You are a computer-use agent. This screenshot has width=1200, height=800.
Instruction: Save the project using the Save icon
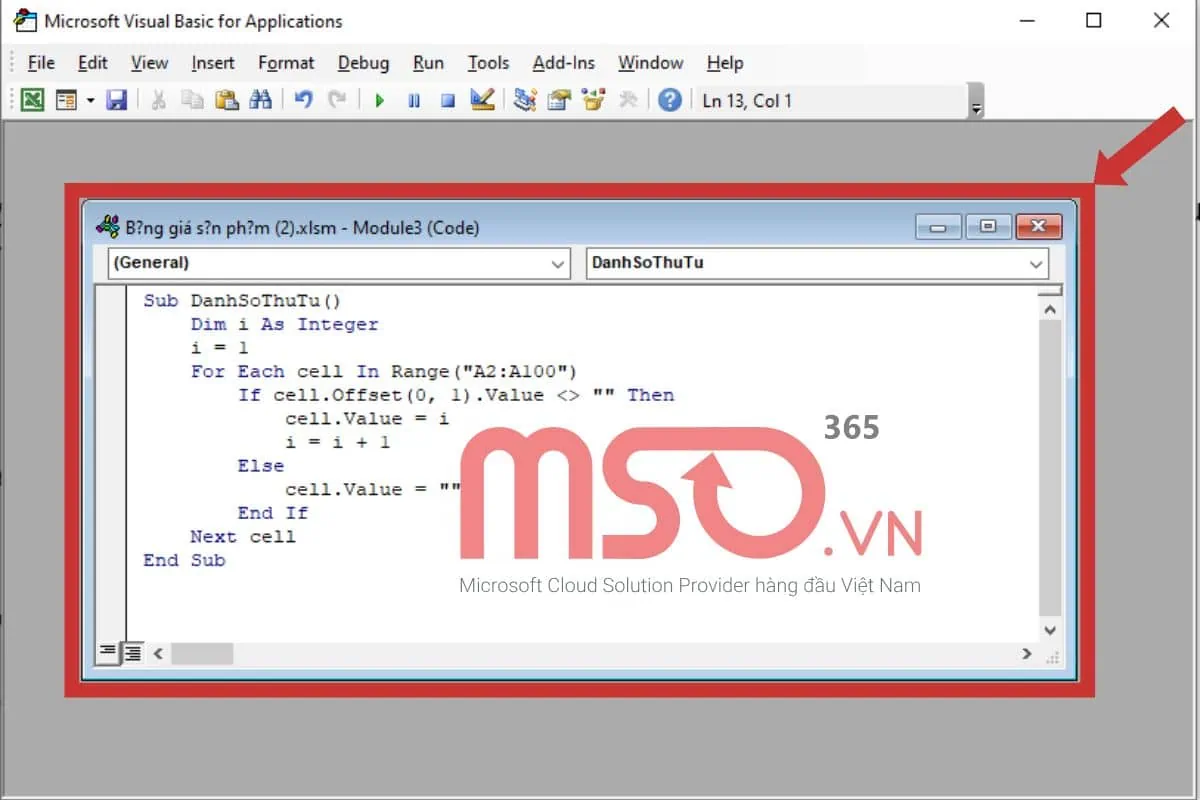[x=118, y=100]
